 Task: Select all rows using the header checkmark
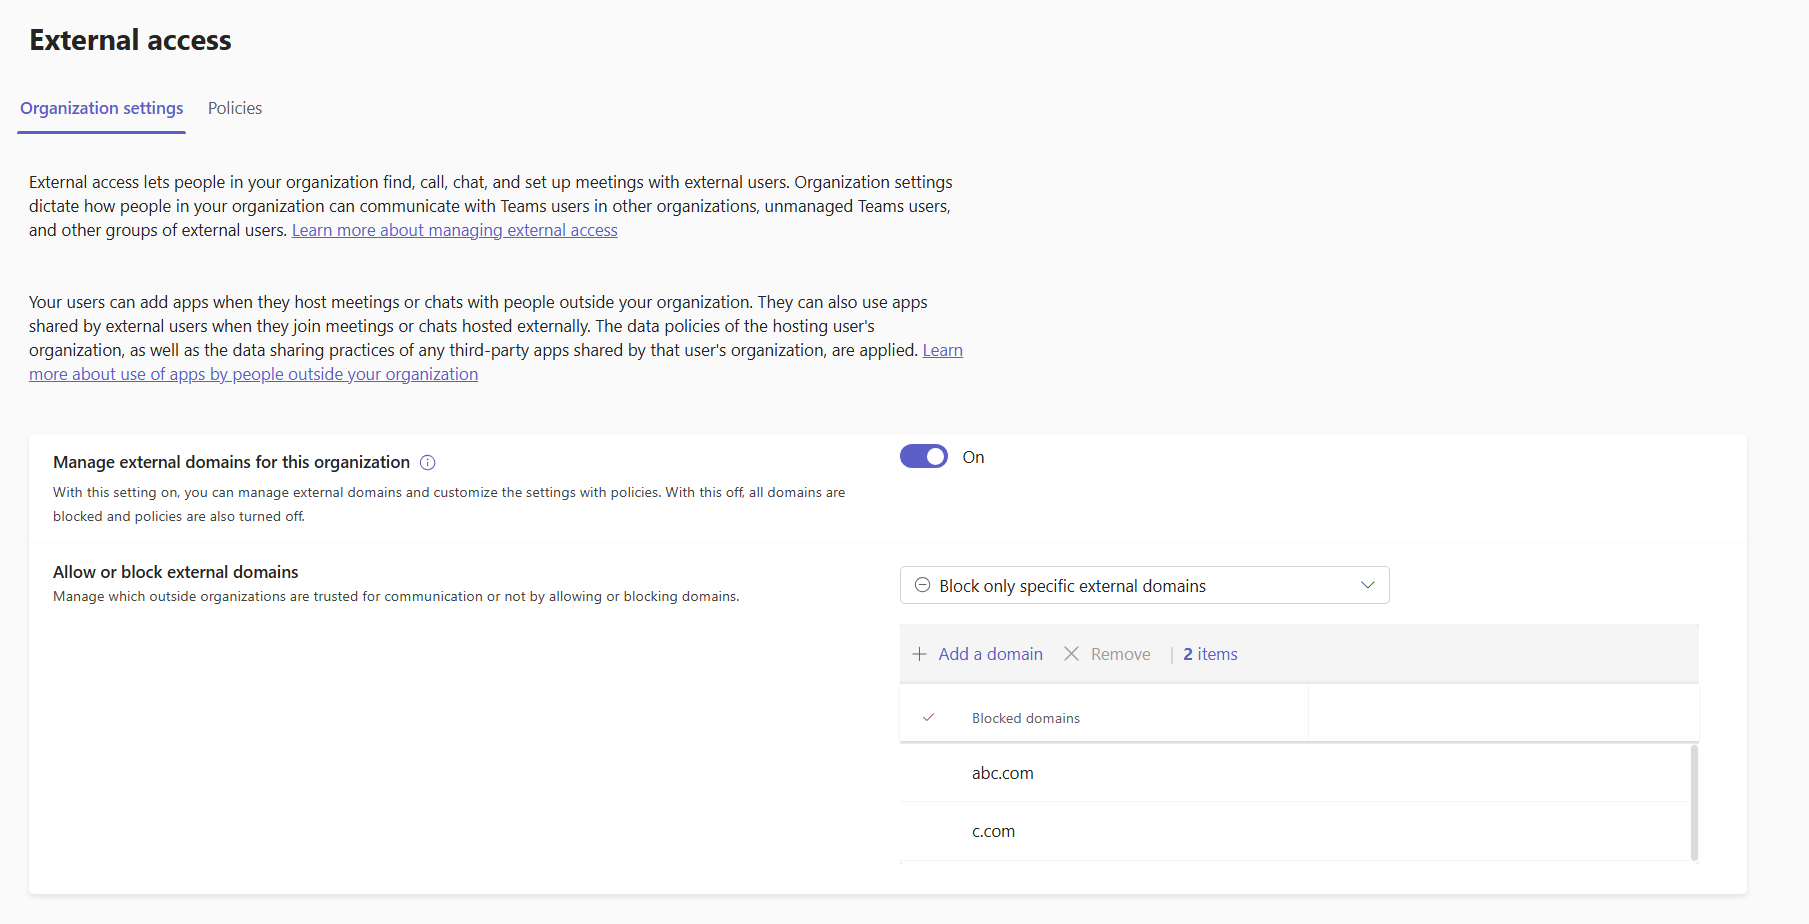(928, 718)
